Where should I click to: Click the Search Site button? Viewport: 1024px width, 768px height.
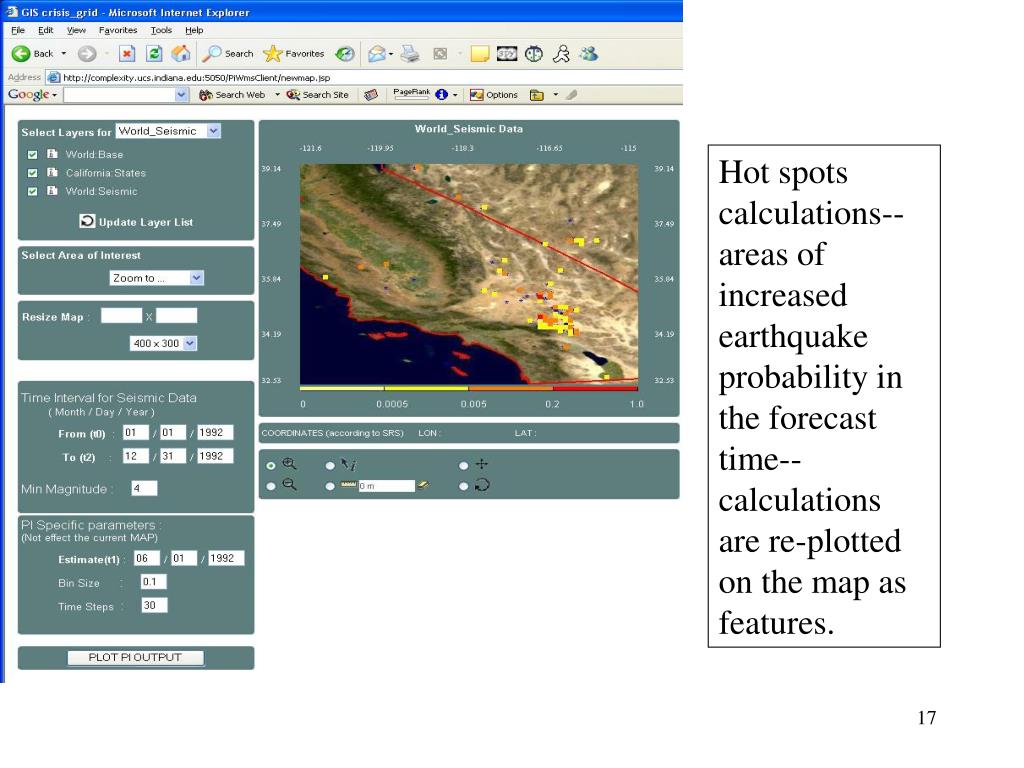(317, 95)
